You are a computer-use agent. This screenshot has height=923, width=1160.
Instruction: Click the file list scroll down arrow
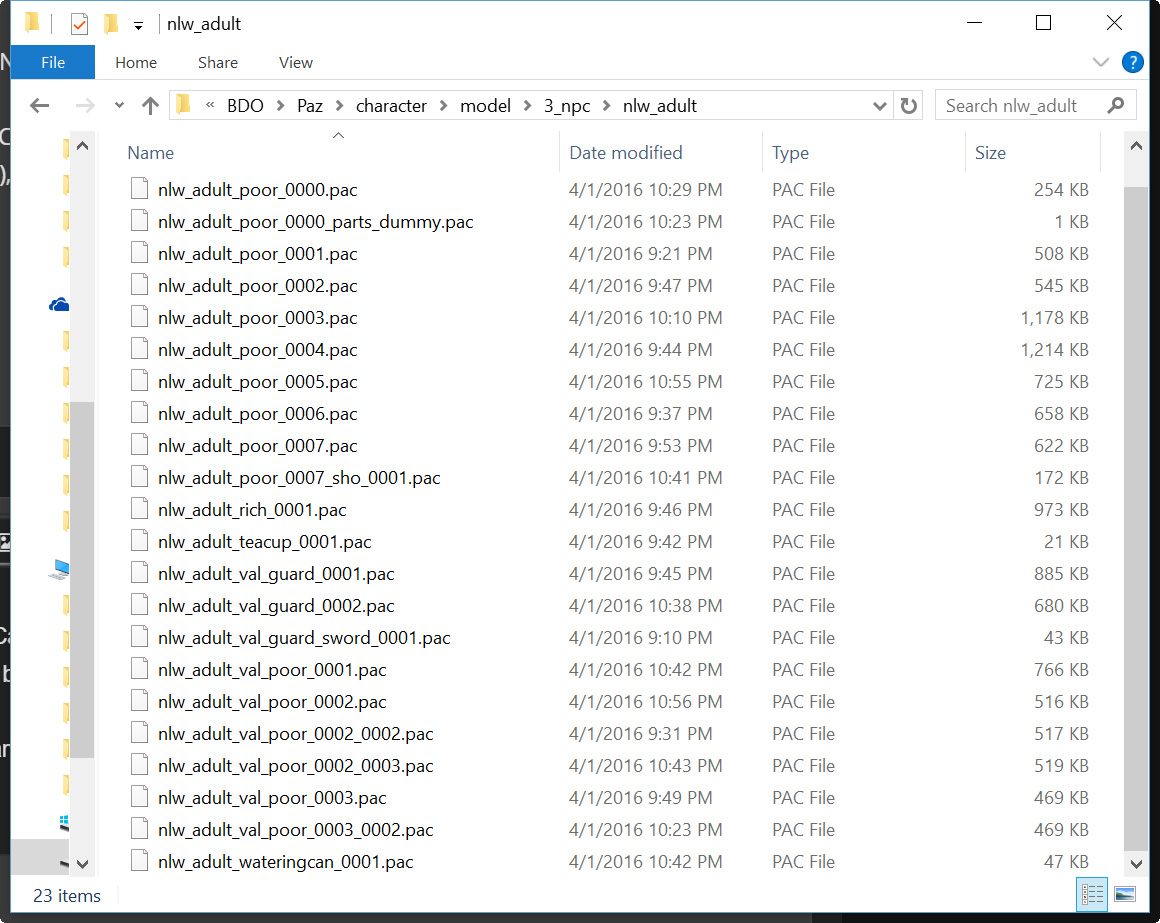point(1136,863)
